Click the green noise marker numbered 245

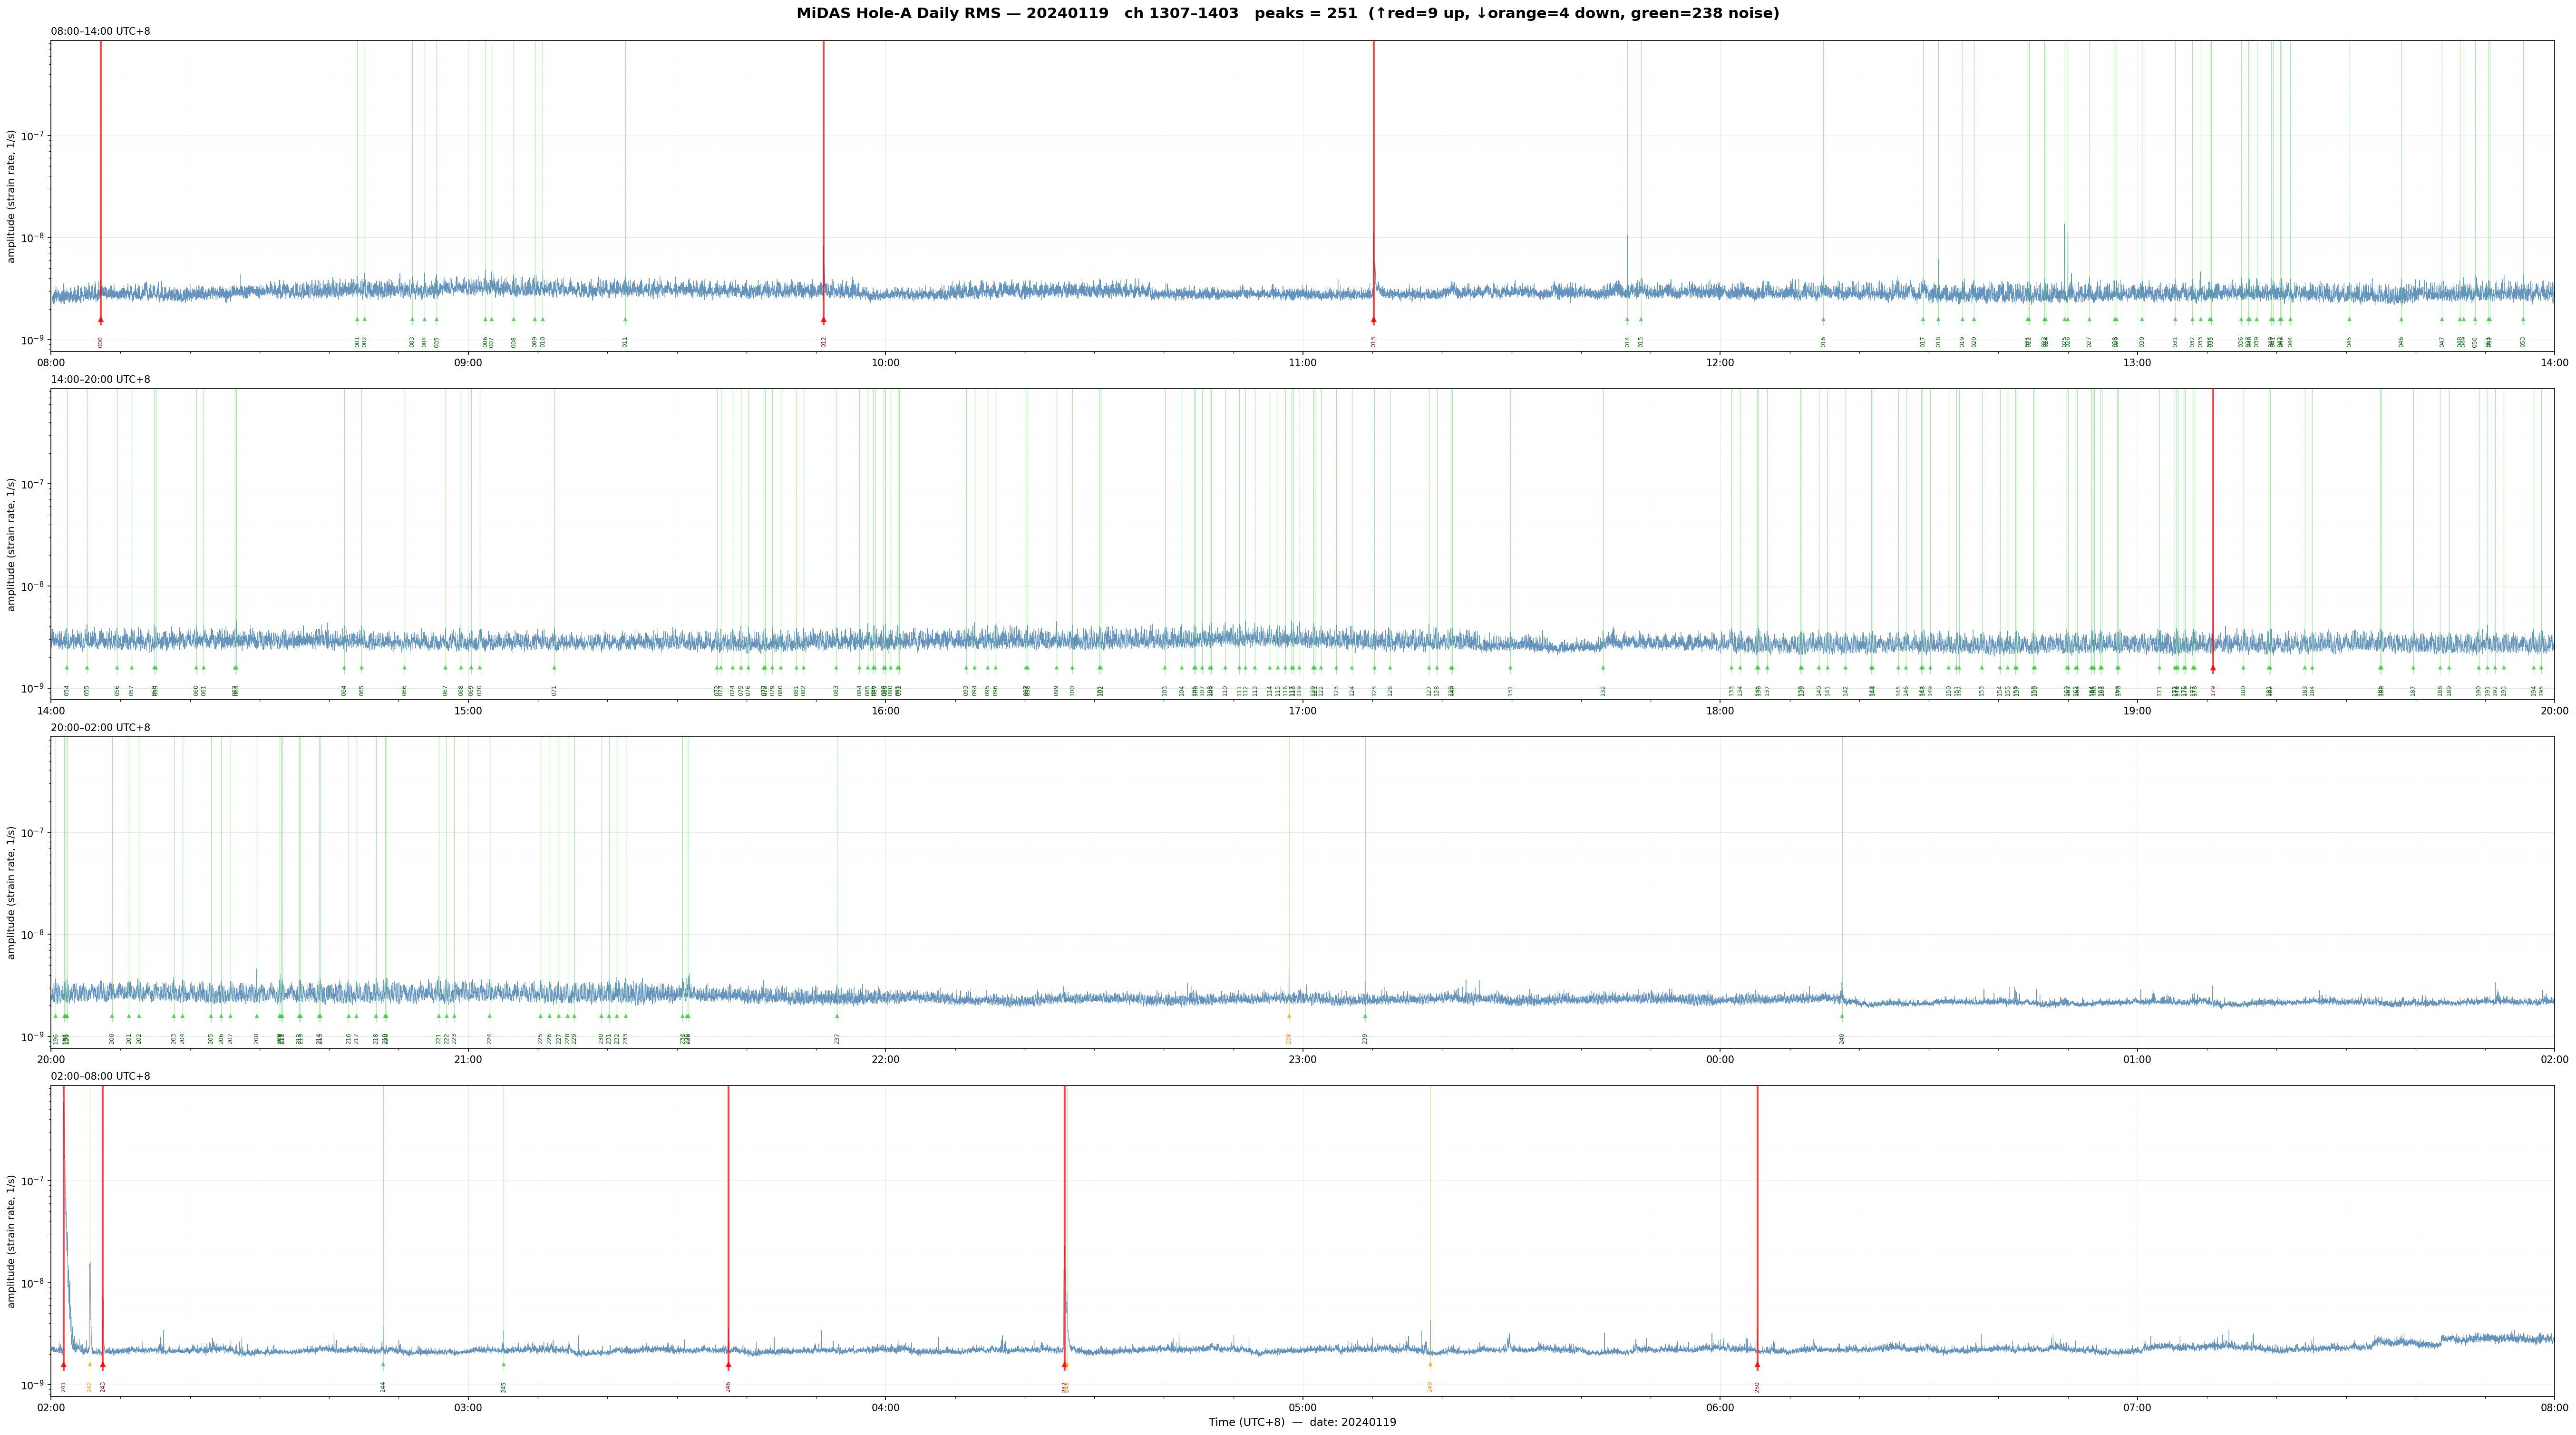pyautogui.click(x=504, y=1365)
